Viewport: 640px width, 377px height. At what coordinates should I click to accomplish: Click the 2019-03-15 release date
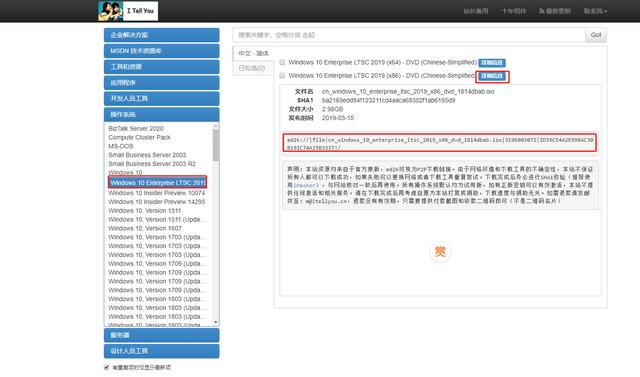[x=338, y=118]
